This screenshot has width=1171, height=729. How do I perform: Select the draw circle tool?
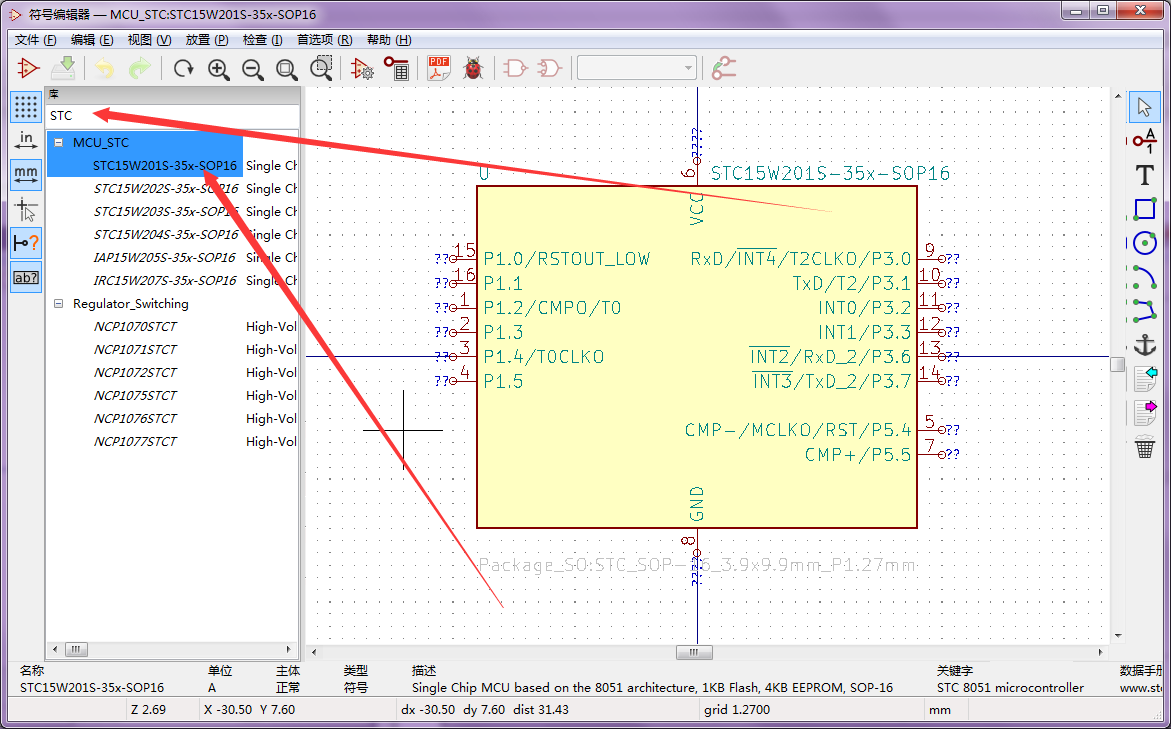(1144, 243)
